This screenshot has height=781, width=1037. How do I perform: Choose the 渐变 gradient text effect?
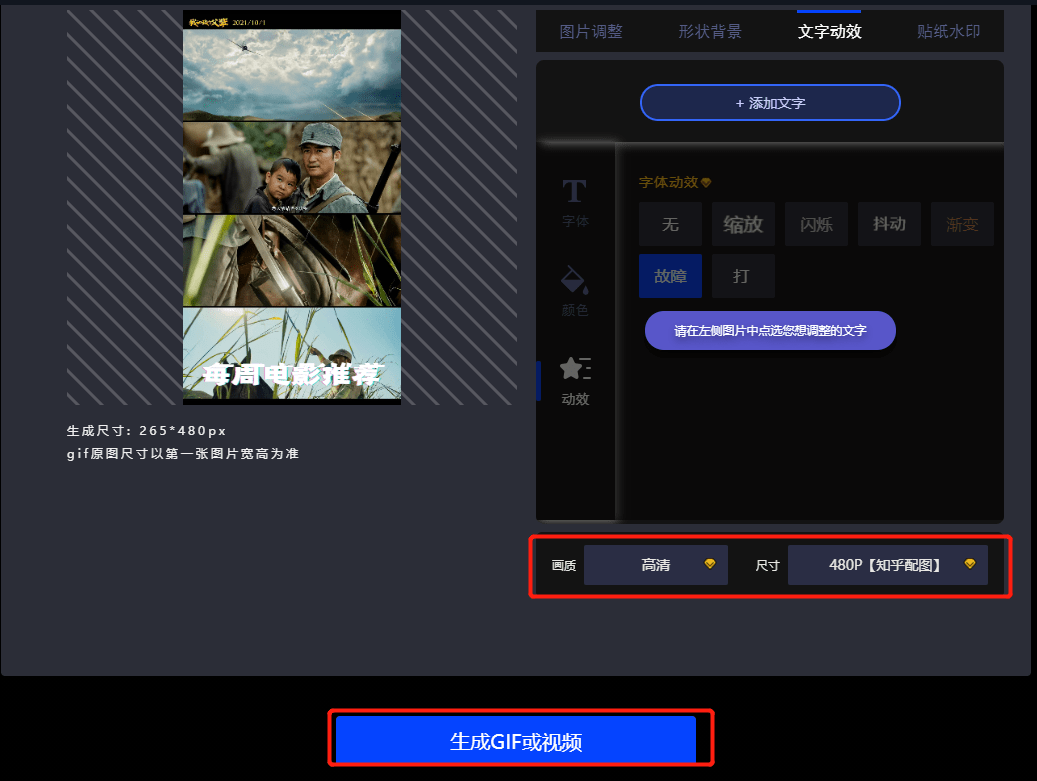962,224
